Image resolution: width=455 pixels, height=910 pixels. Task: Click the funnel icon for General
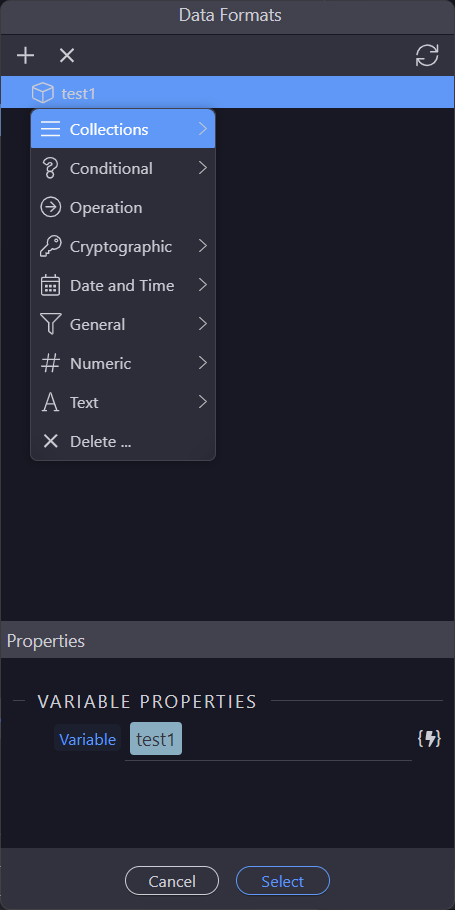tap(50, 324)
